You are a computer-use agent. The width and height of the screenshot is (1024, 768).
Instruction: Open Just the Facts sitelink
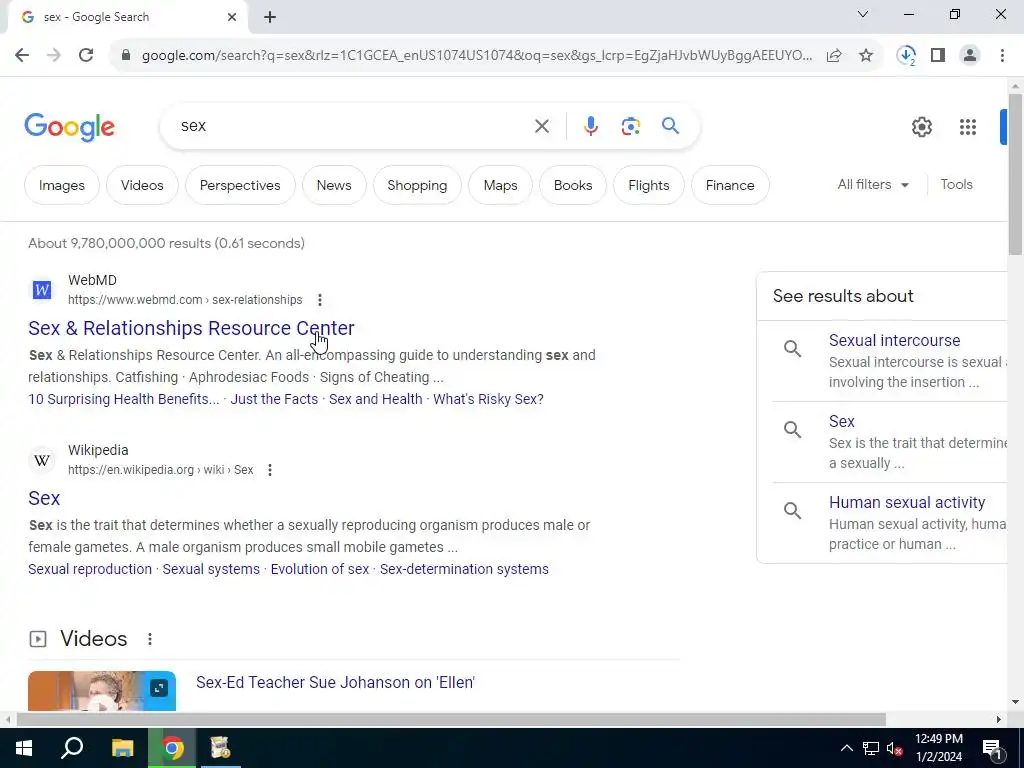[274, 399]
